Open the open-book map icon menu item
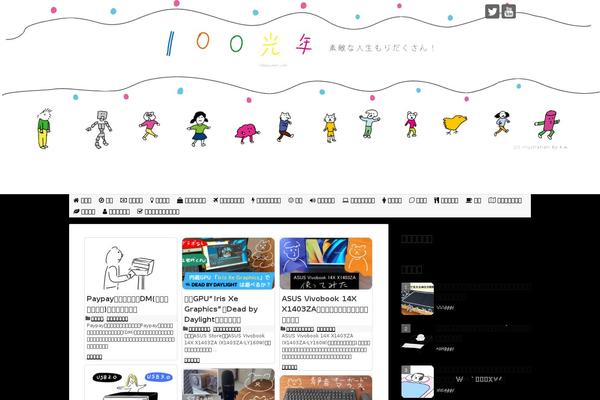 click(x=505, y=200)
